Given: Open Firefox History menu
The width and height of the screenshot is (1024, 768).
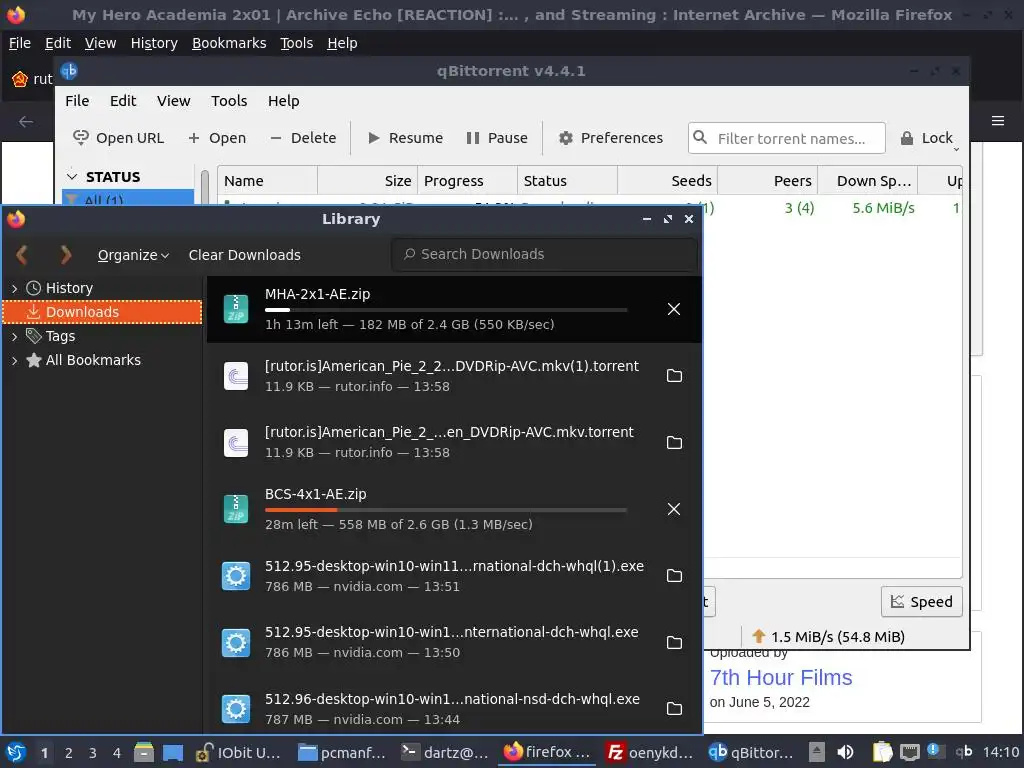Looking at the screenshot, I should click(154, 43).
